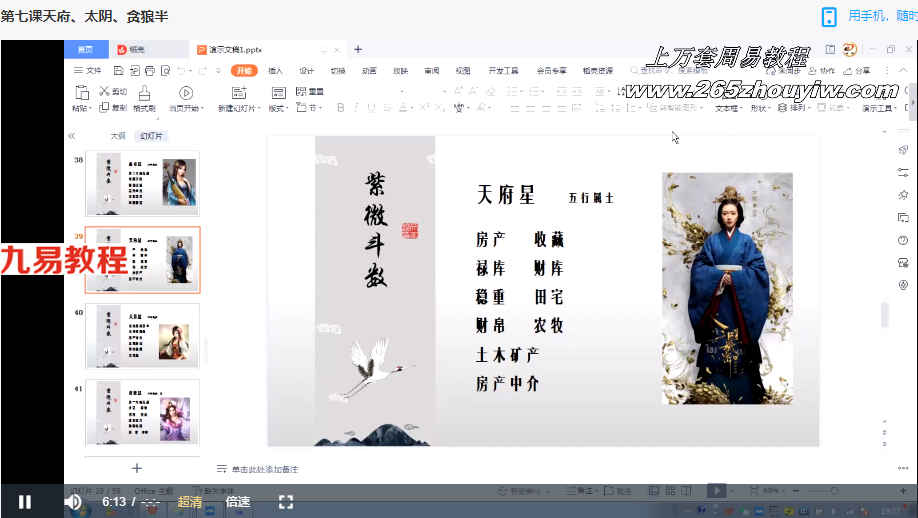This screenshot has width=918, height=518.
Task: Switch to the 切换 ribbon tab
Action: 338,70
